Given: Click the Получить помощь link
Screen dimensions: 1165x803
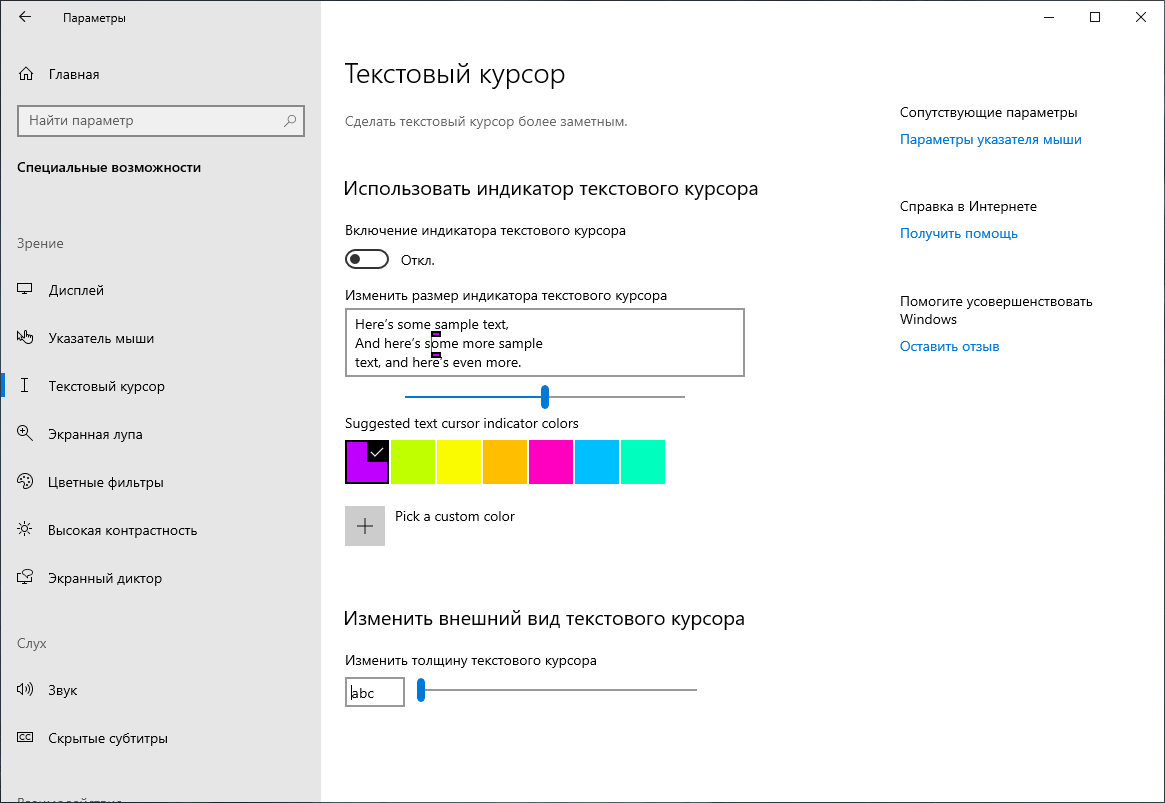Looking at the screenshot, I should point(958,233).
